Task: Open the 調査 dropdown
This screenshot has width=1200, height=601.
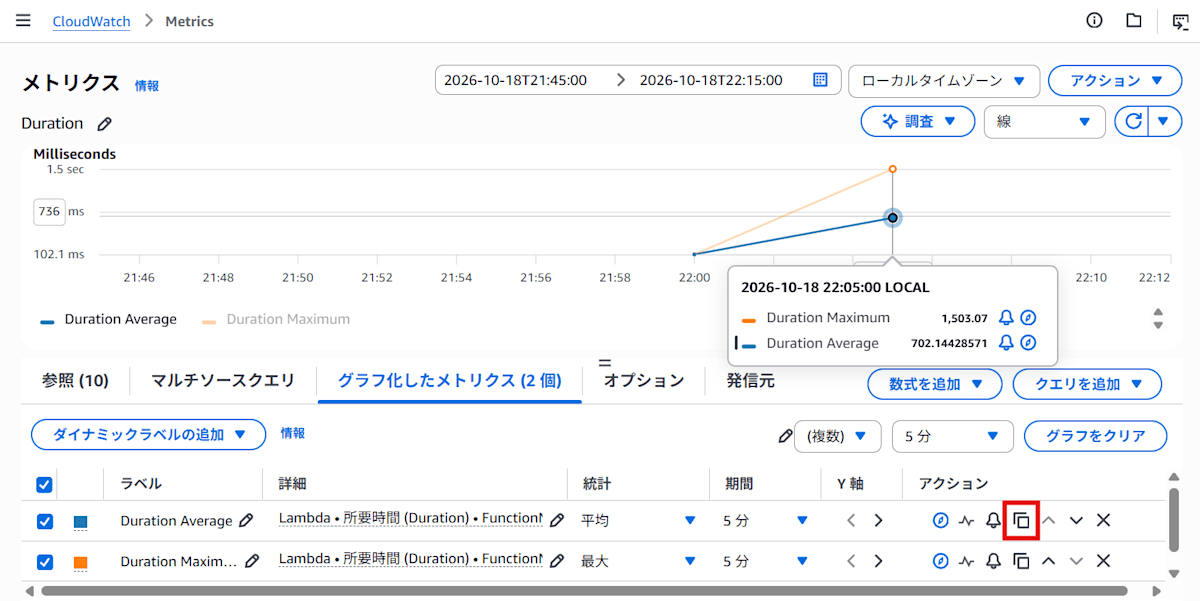Action: point(917,121)
